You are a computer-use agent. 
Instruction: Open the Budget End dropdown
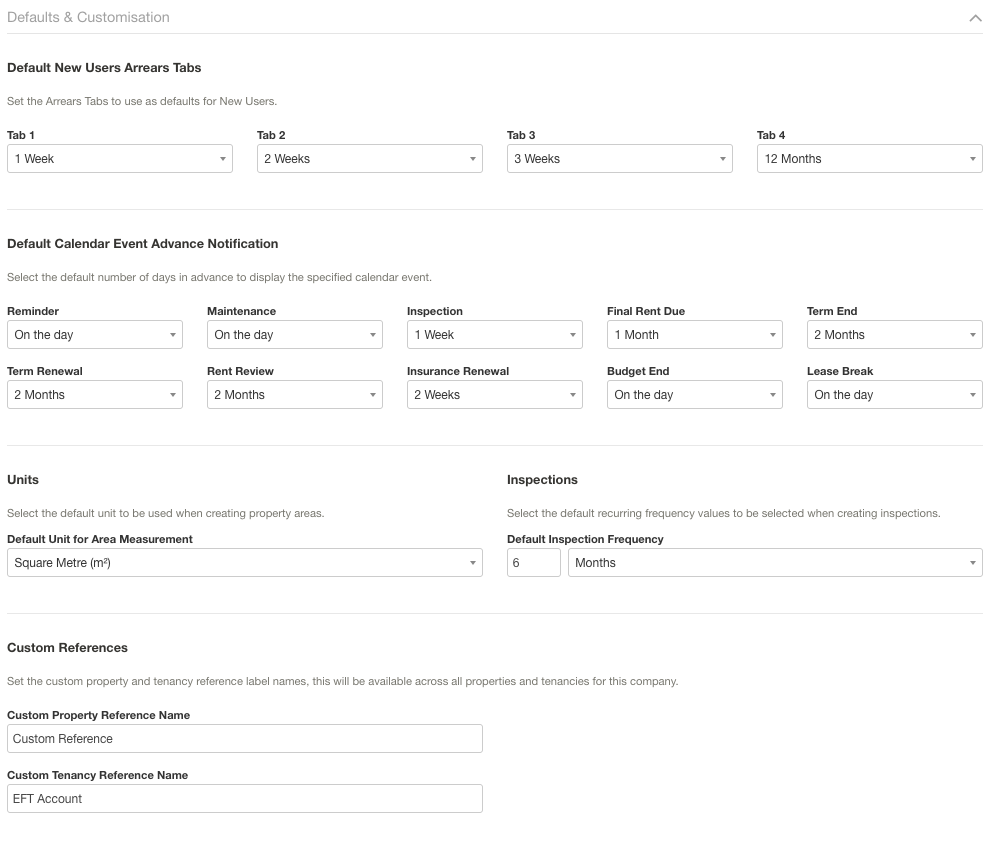(694, 395)
